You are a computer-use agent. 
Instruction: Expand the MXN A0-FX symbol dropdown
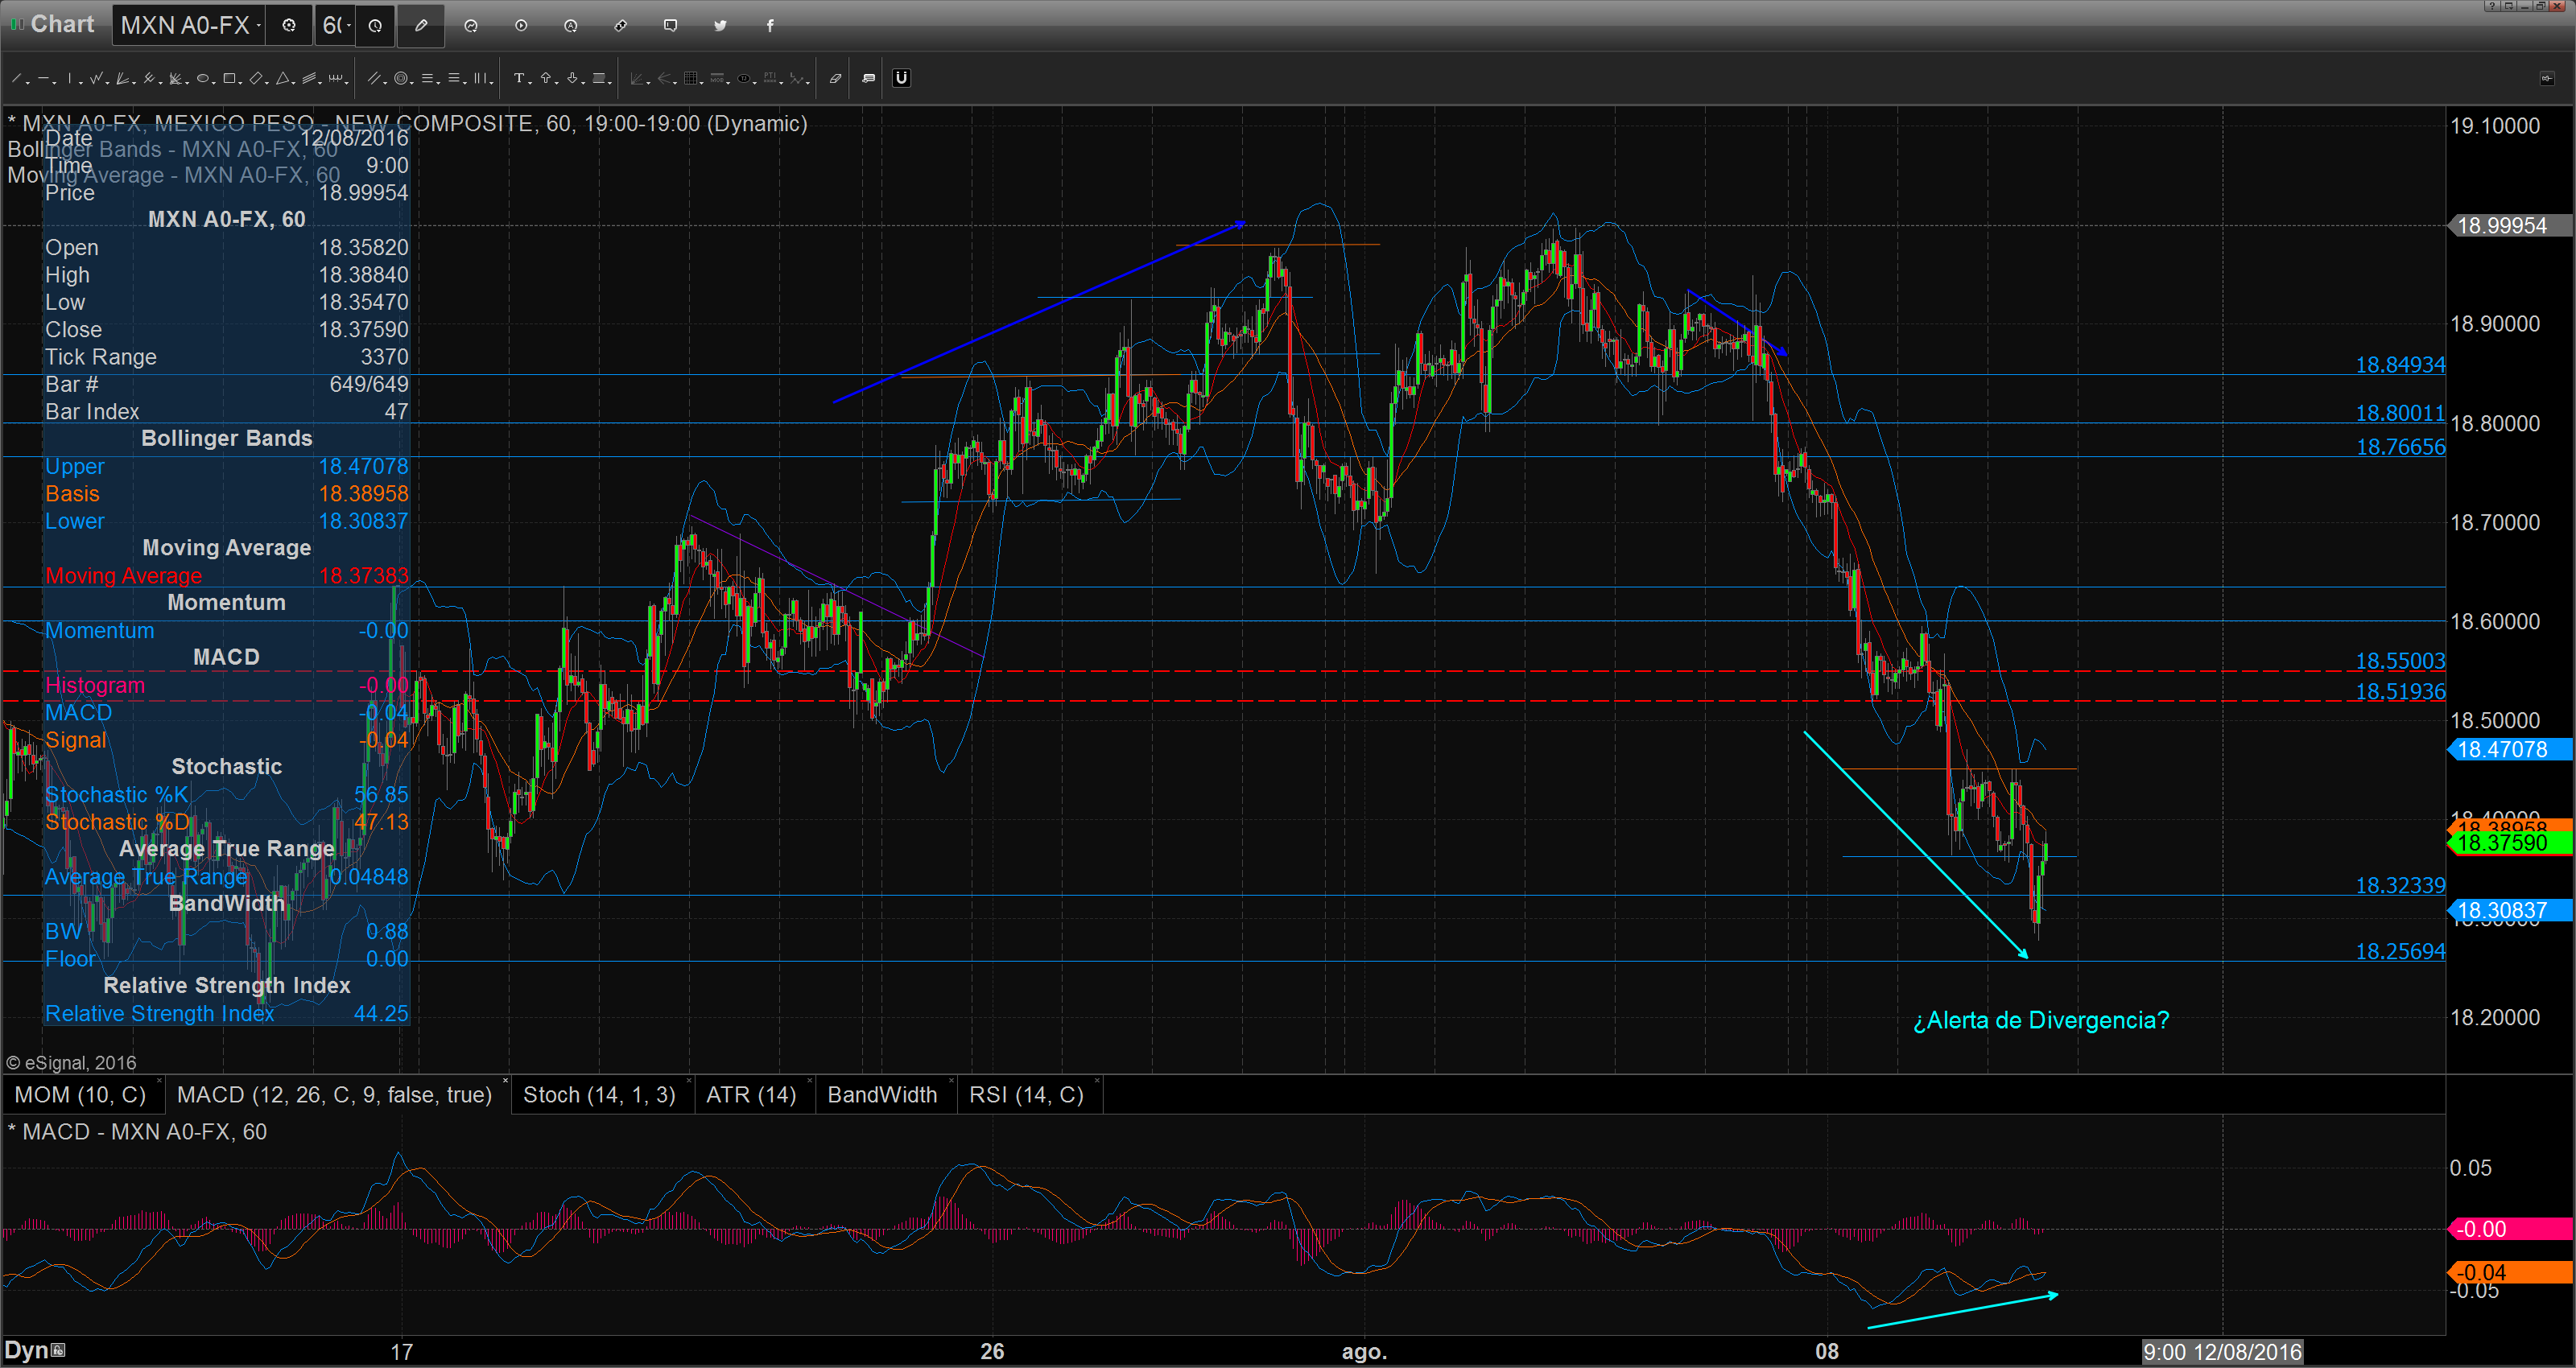tap(259, 26)
